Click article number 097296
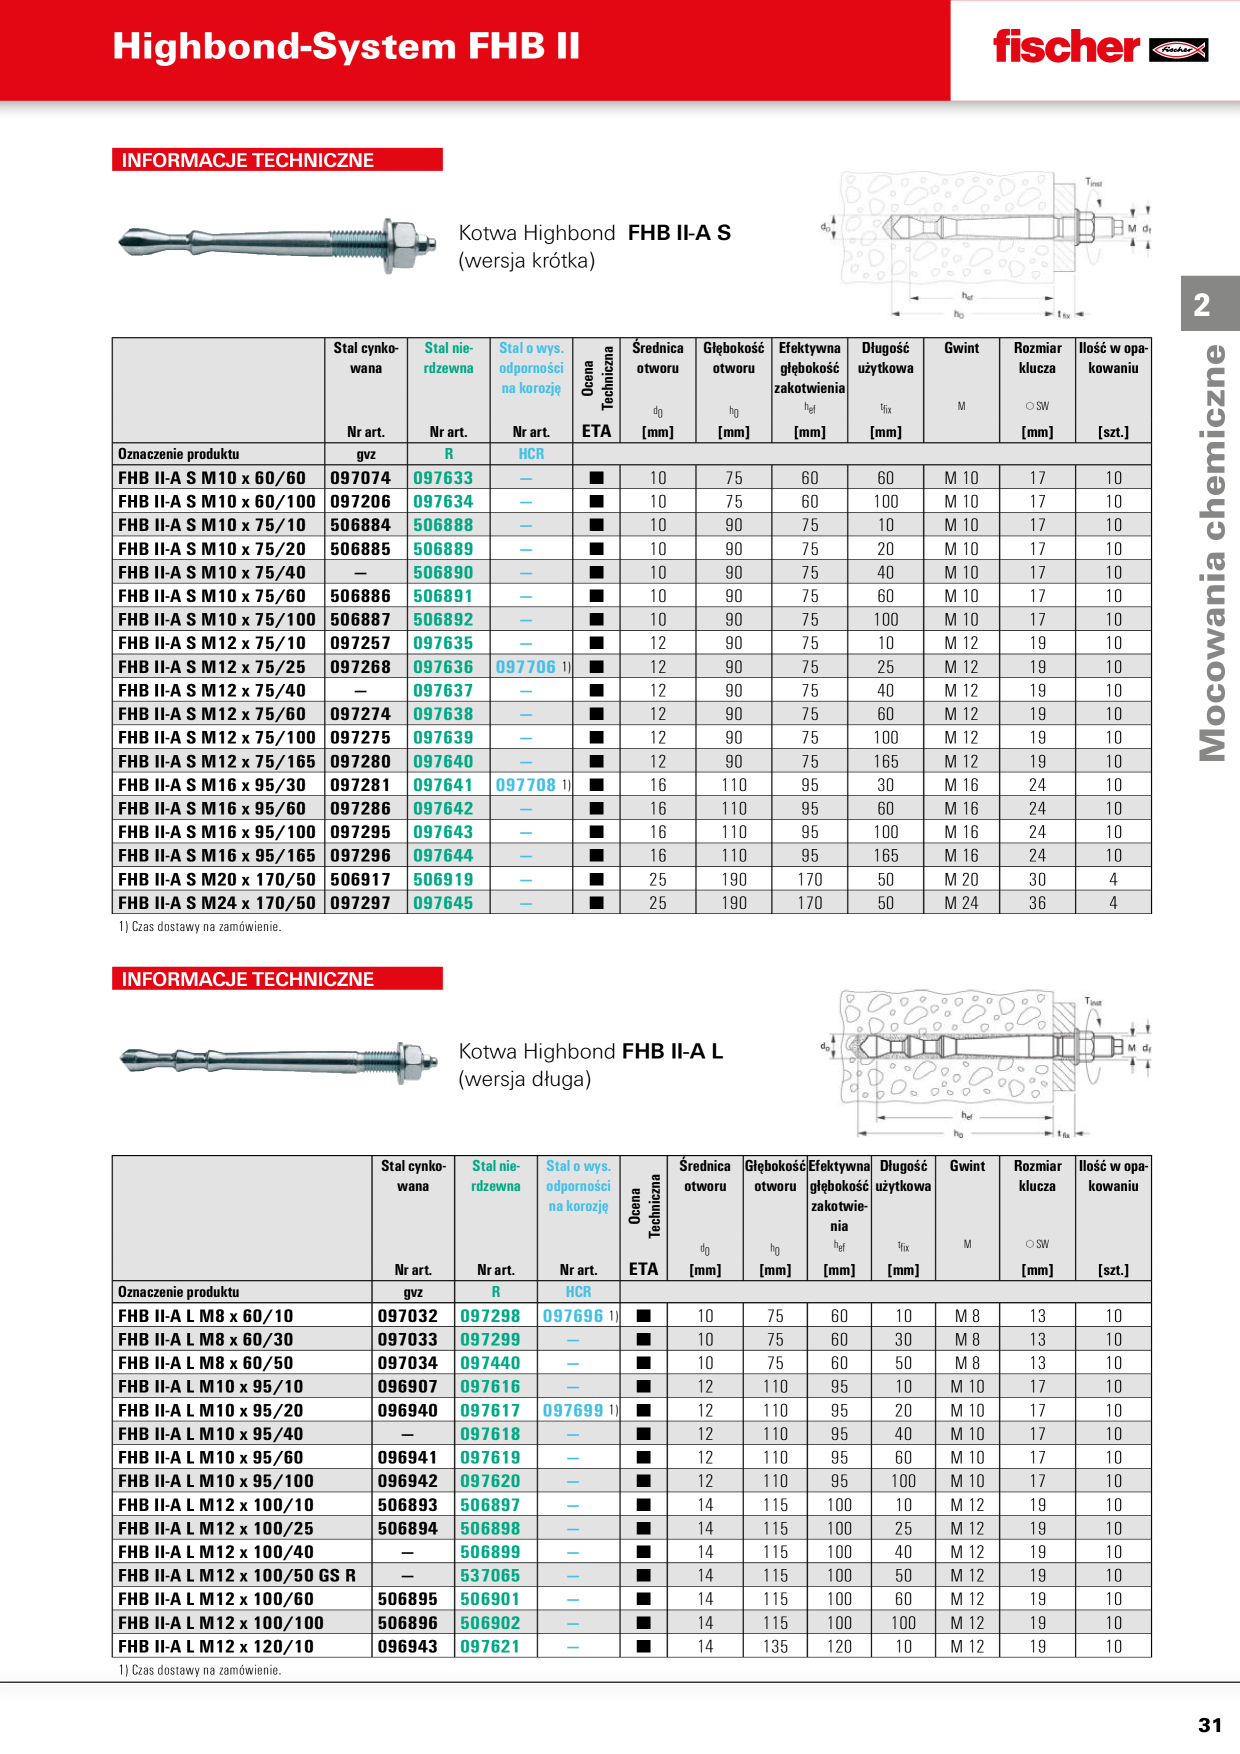 coord(361,856)
